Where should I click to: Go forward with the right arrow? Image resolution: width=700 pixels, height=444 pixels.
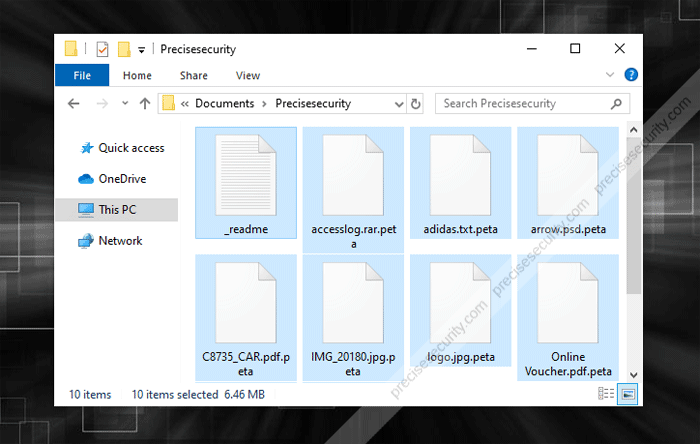[x=102, y=104]
